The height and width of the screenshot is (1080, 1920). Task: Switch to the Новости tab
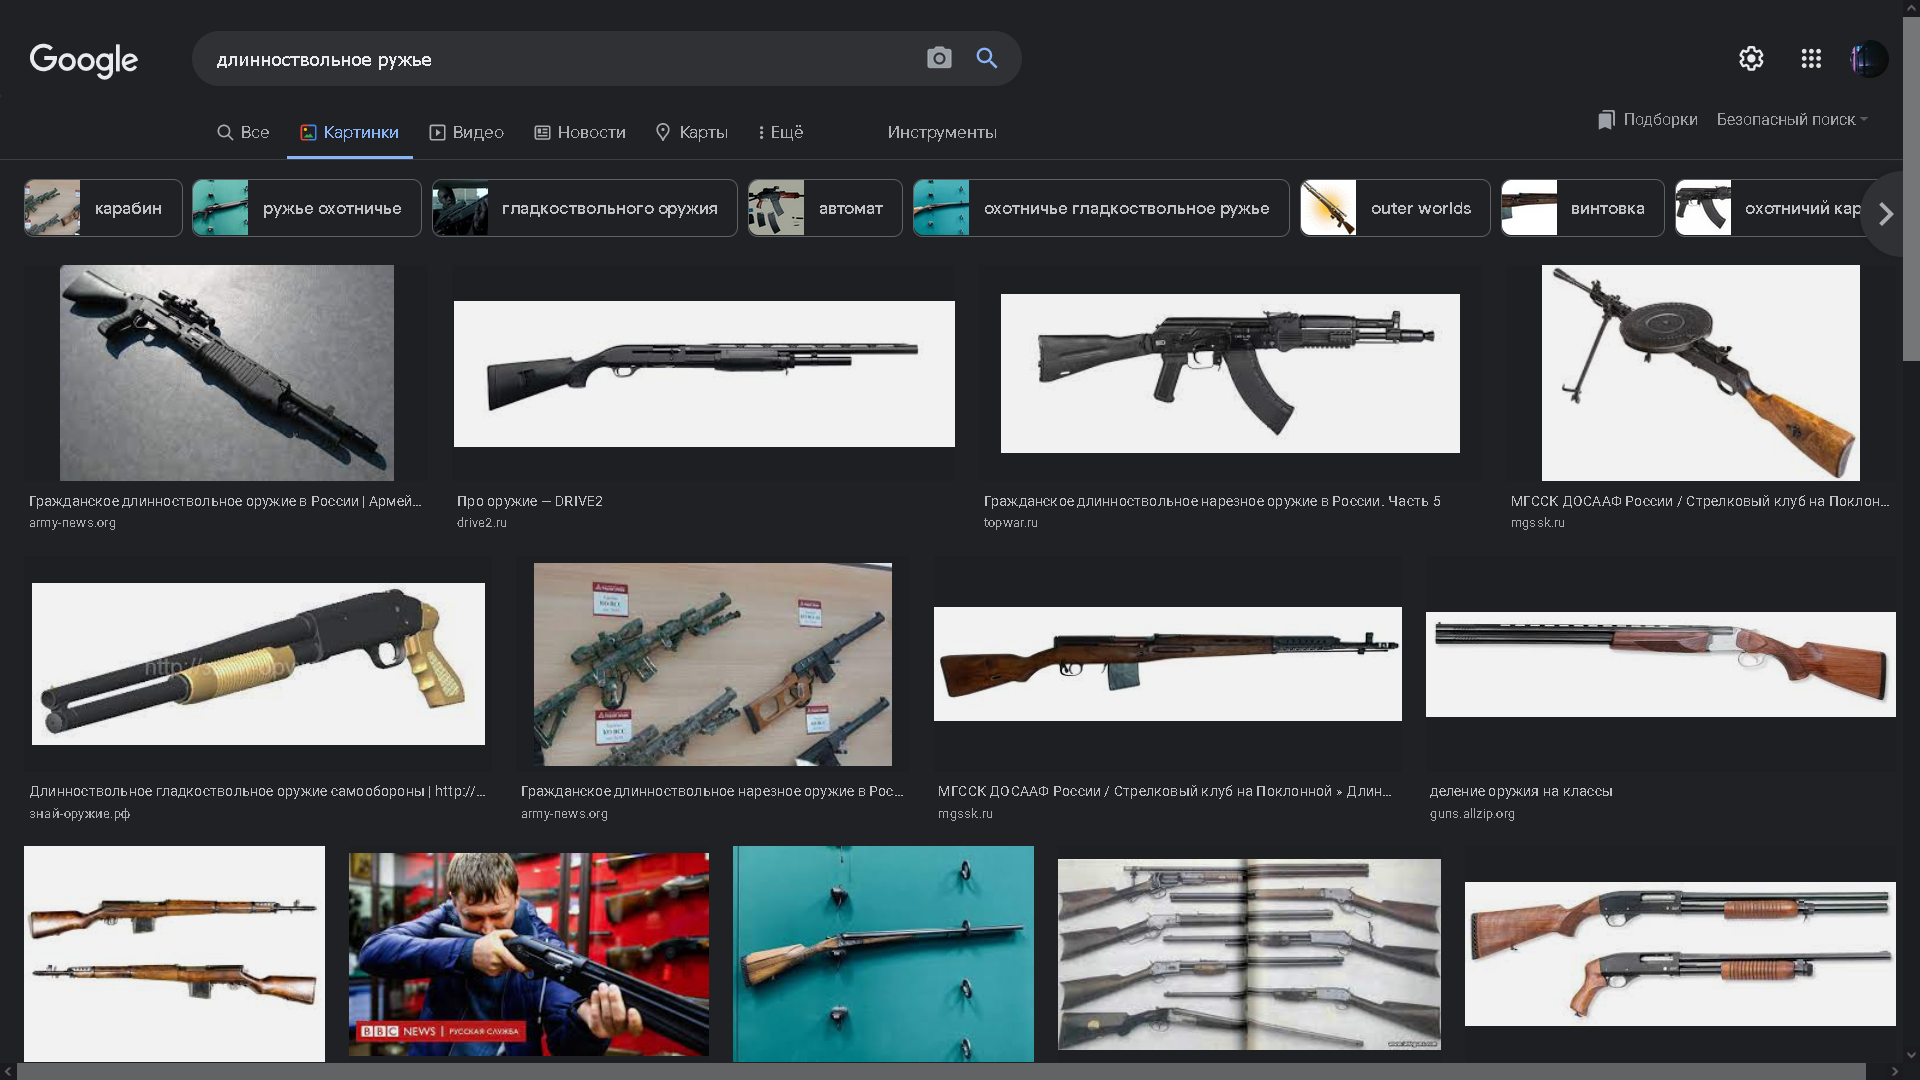[580, 133]
